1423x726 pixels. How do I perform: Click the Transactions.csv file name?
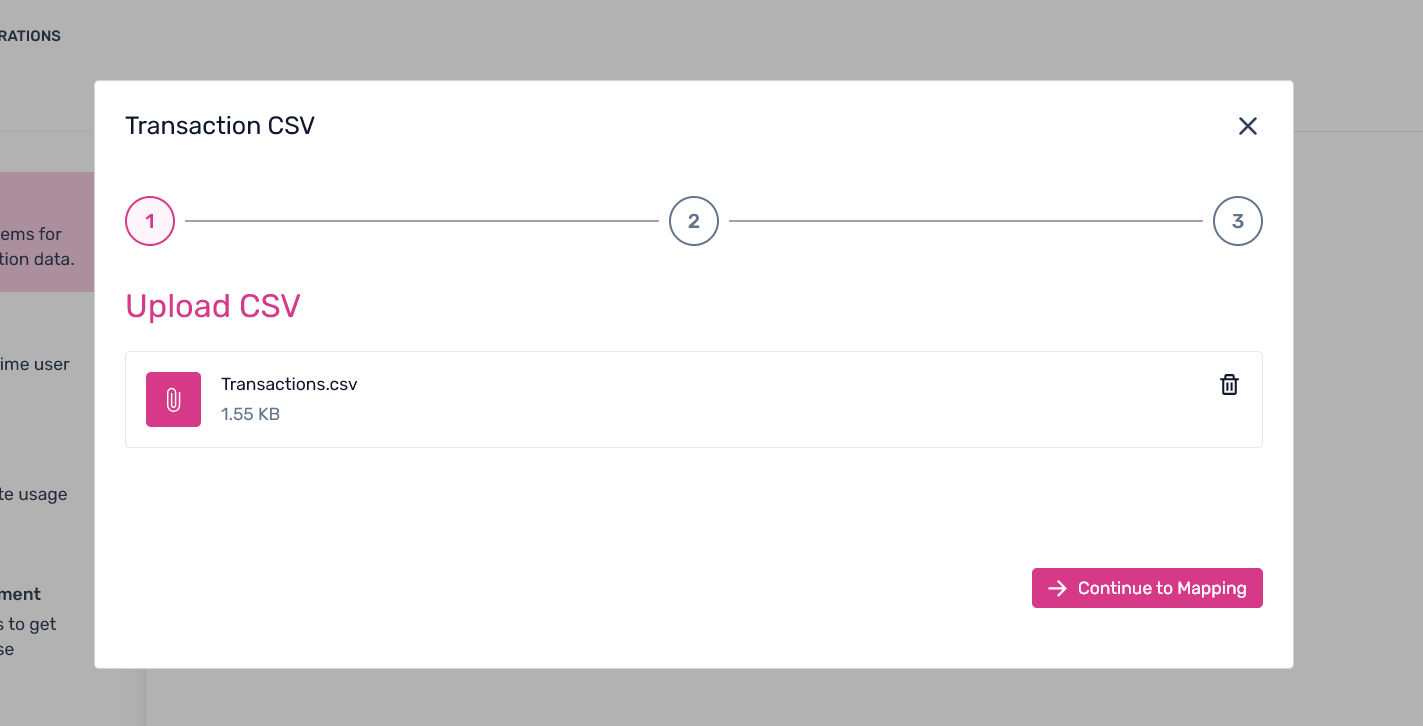pyautogui.click(x=289, y=385)
